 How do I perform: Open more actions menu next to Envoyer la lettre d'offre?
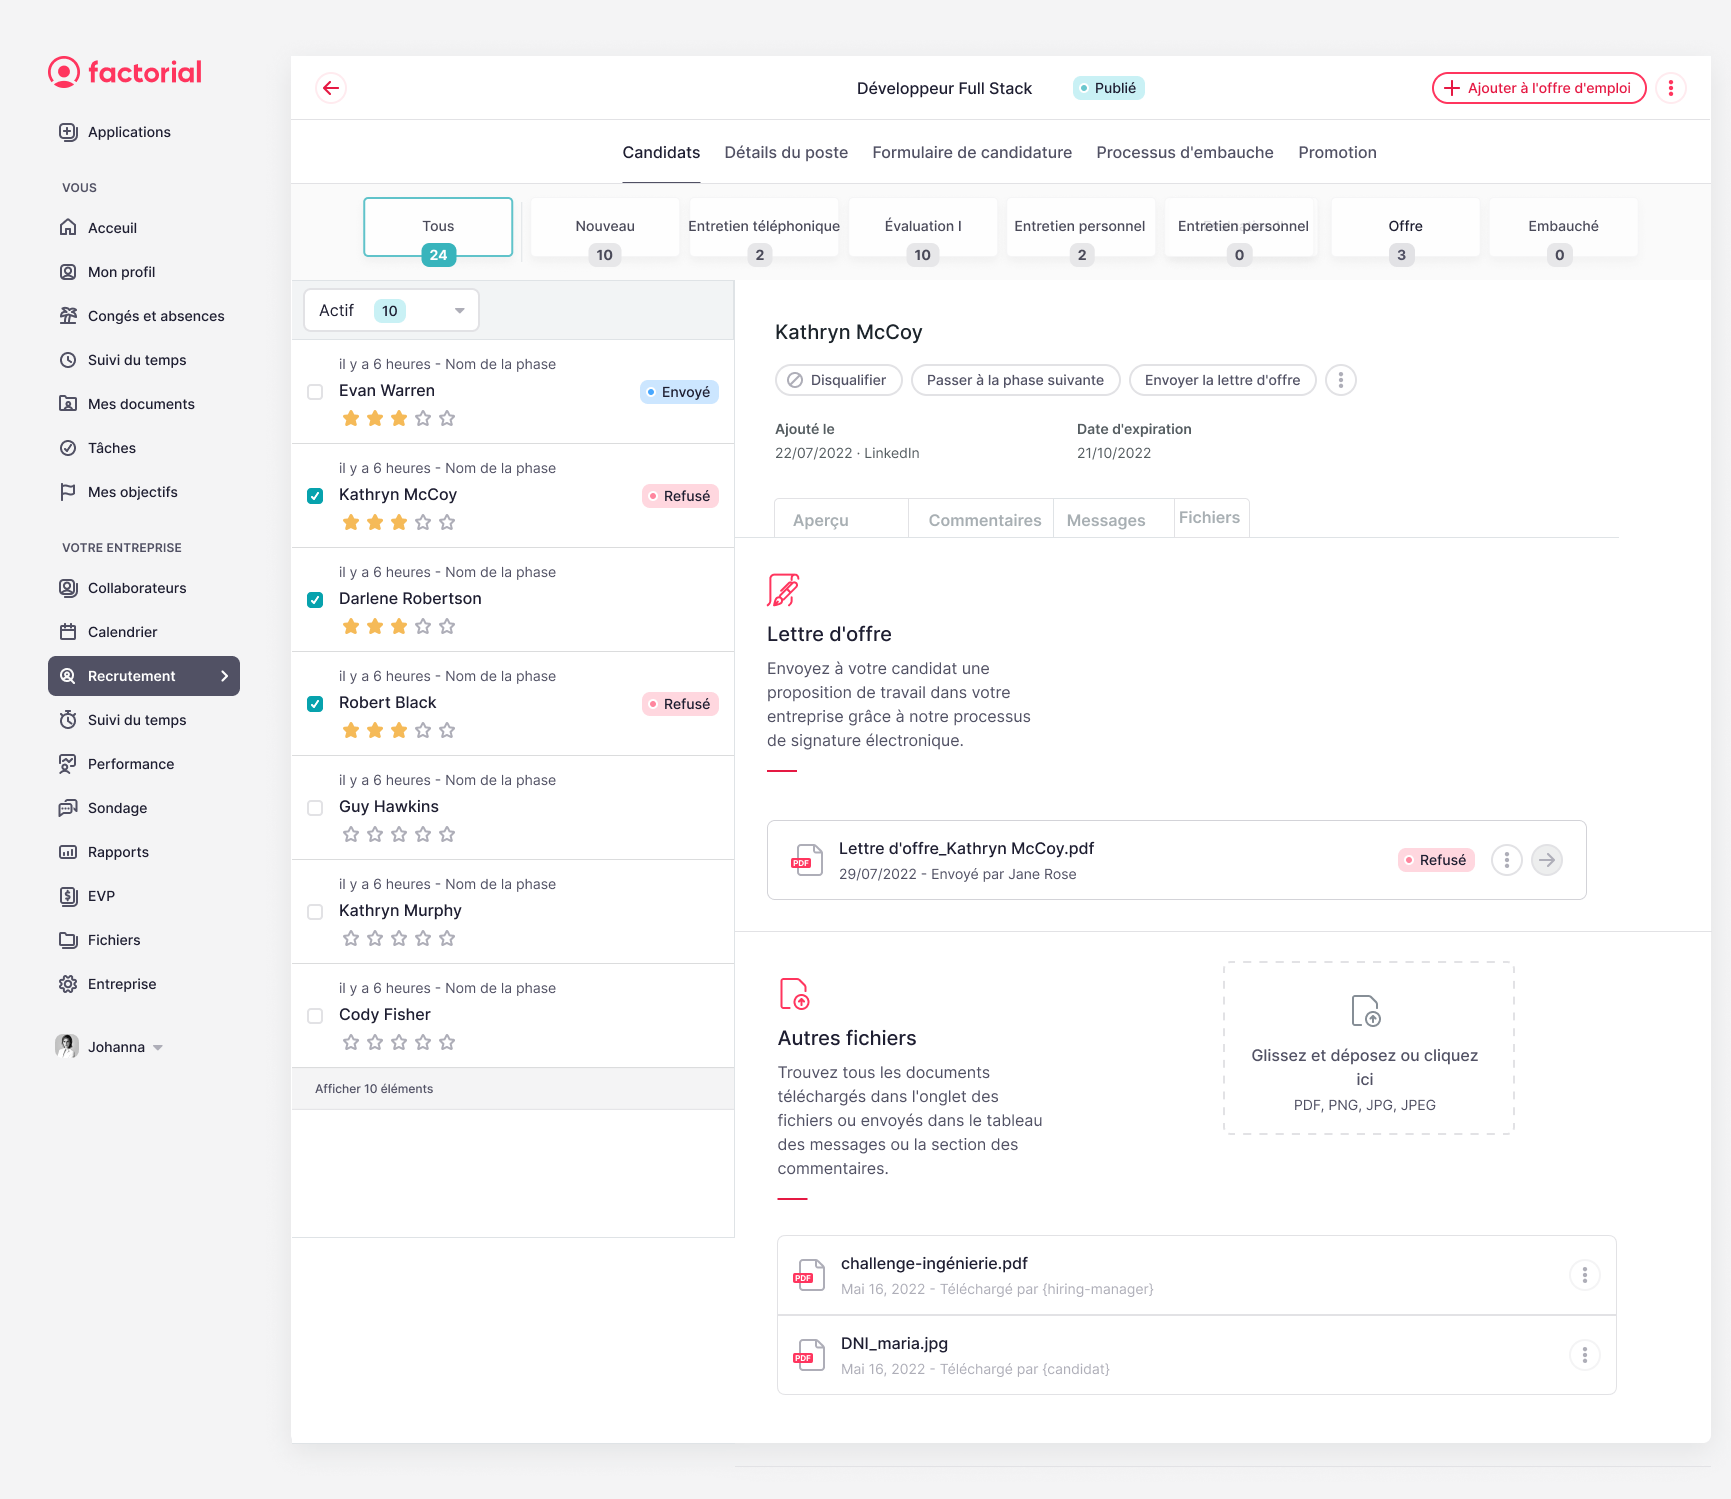click(x=1340, y=380)
